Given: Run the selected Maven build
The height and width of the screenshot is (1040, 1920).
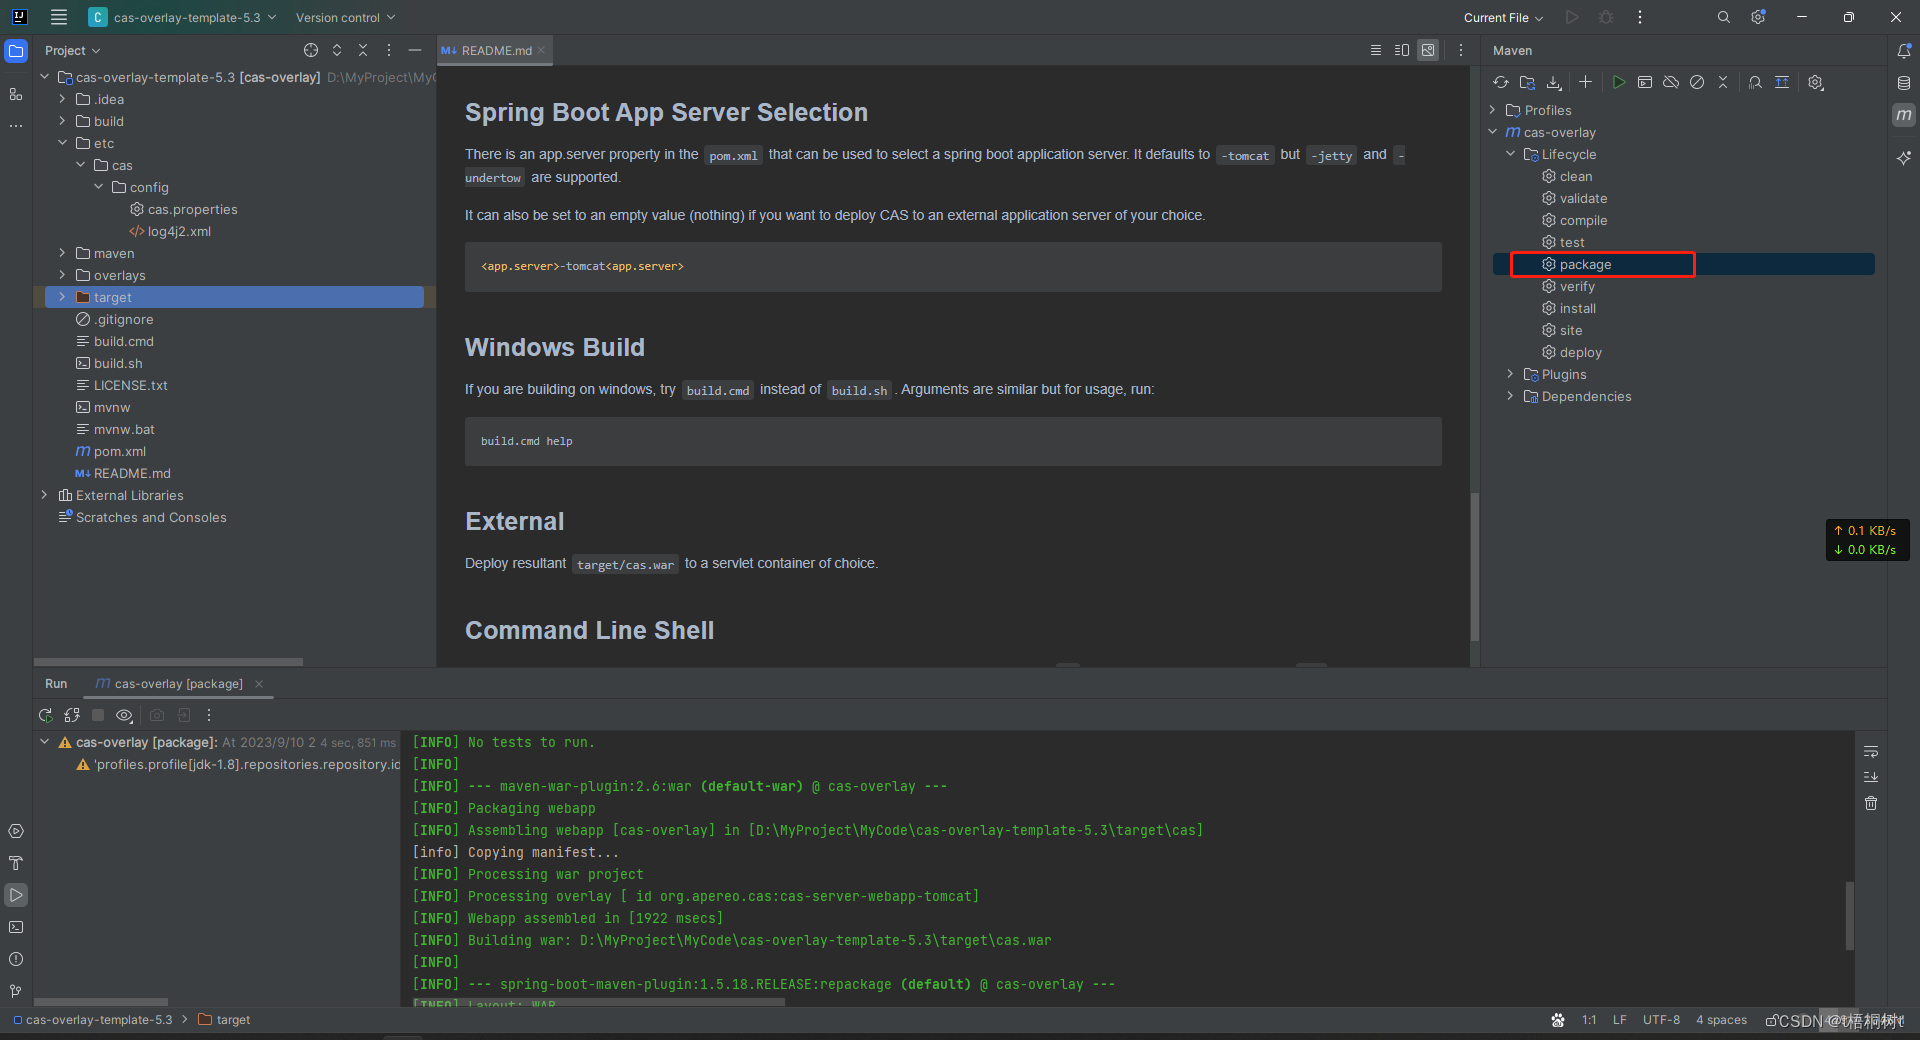Looking at the screenshot, I should [1618, 83].
